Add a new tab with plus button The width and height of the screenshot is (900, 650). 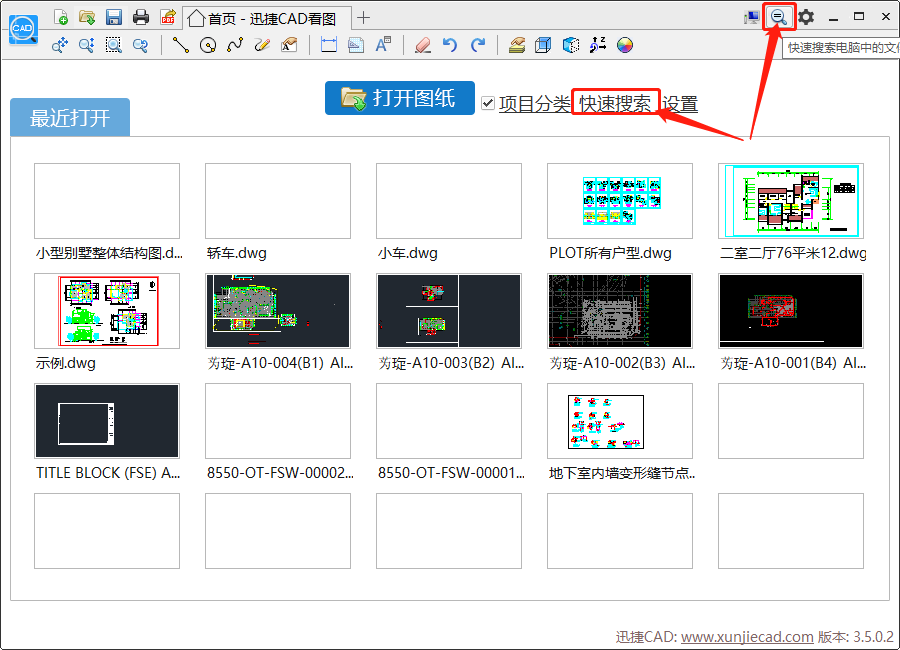pos(363,18)
